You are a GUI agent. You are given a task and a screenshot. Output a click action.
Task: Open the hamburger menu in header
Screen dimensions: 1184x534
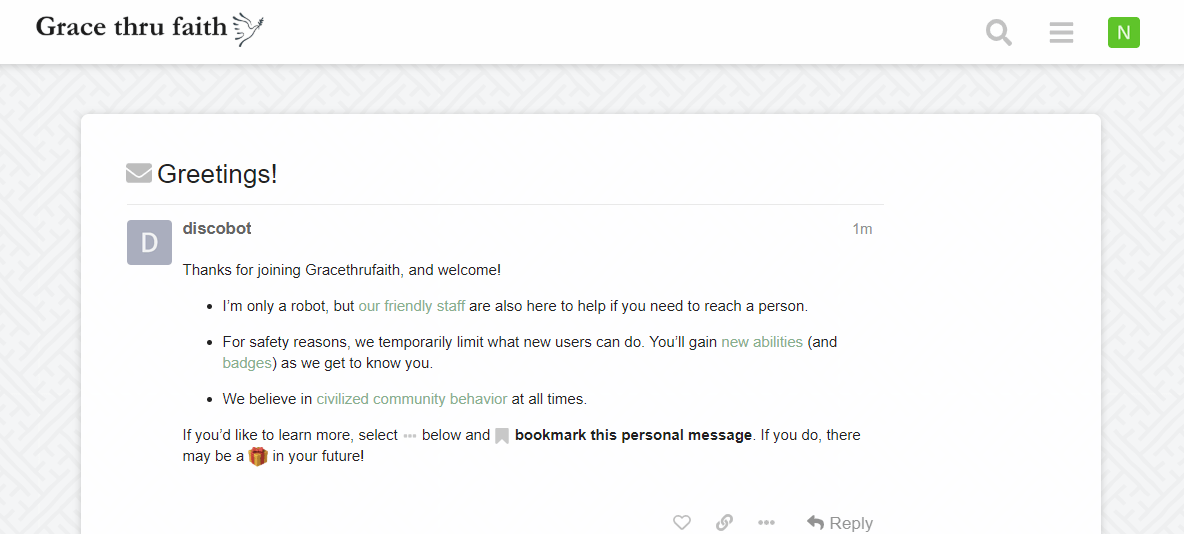[x=1061, y=32]
